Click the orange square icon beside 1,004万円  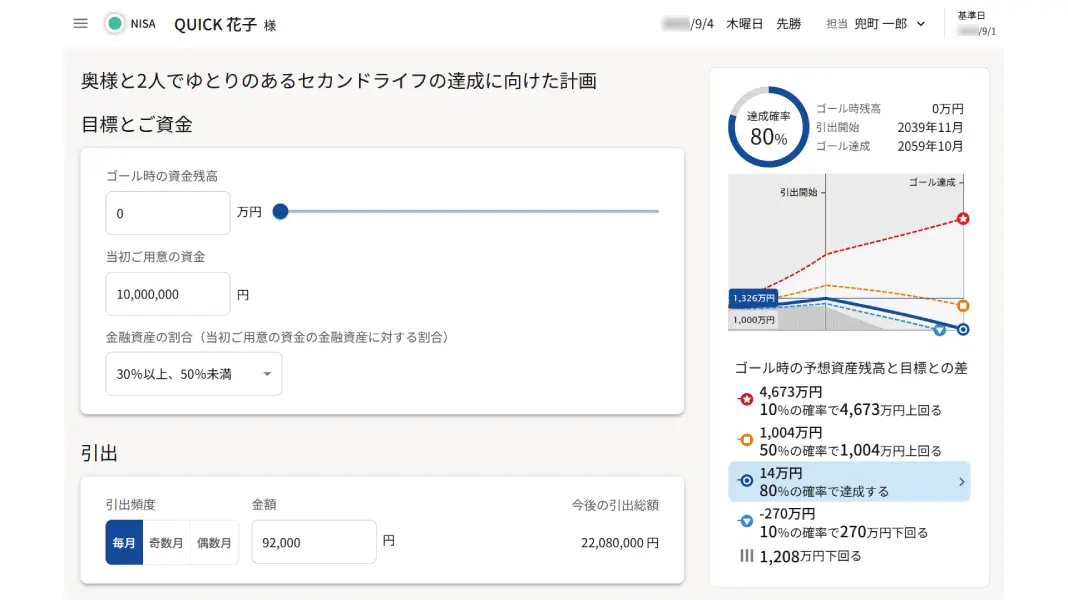coord(746,440)
